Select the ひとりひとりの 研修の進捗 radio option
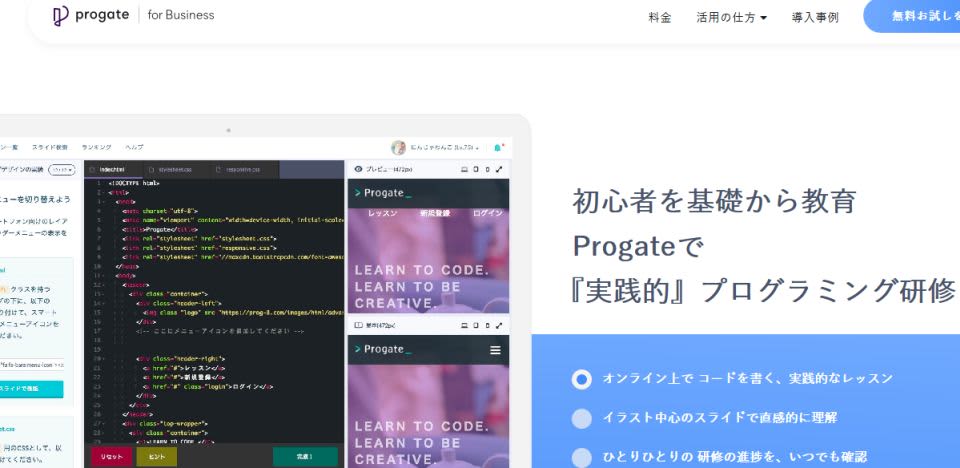 coord(582,458)
